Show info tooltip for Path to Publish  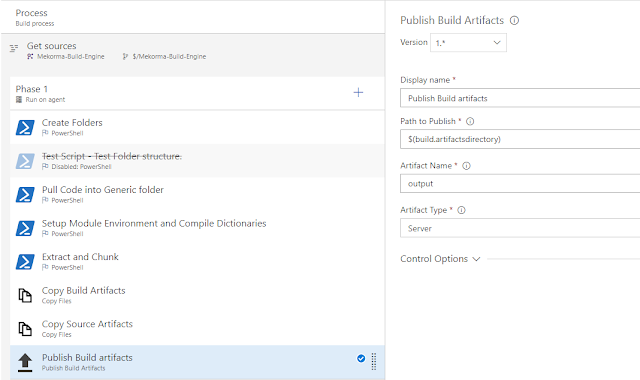(x=470, y=121)
